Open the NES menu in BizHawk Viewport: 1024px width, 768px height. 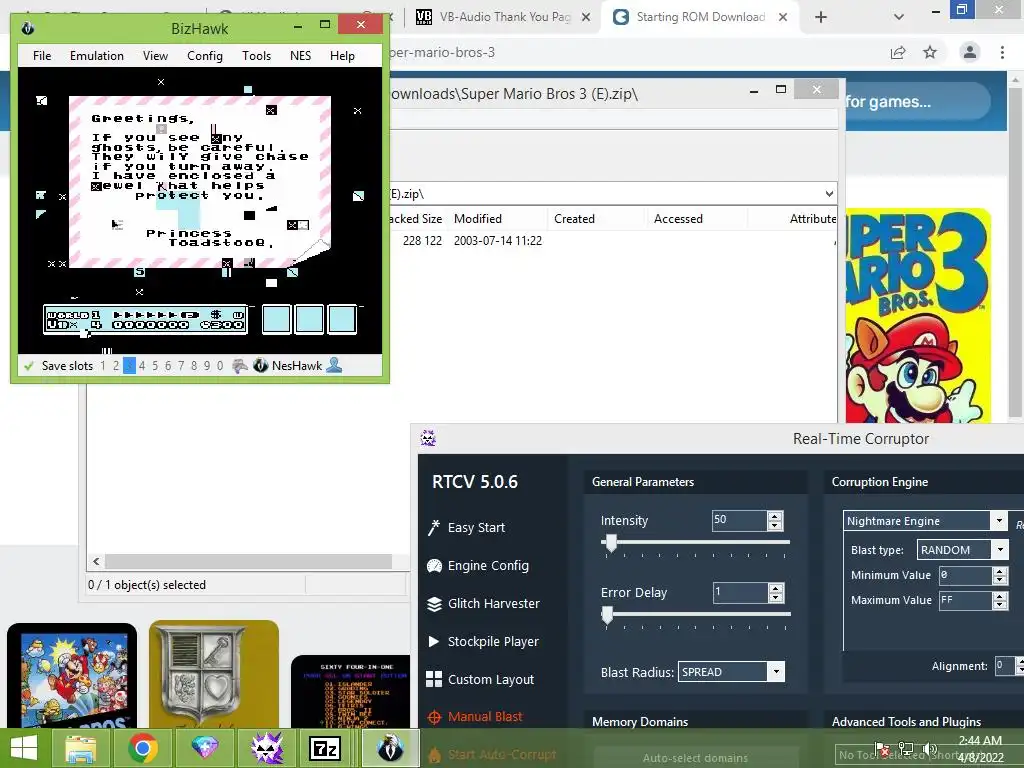[300, 56]
